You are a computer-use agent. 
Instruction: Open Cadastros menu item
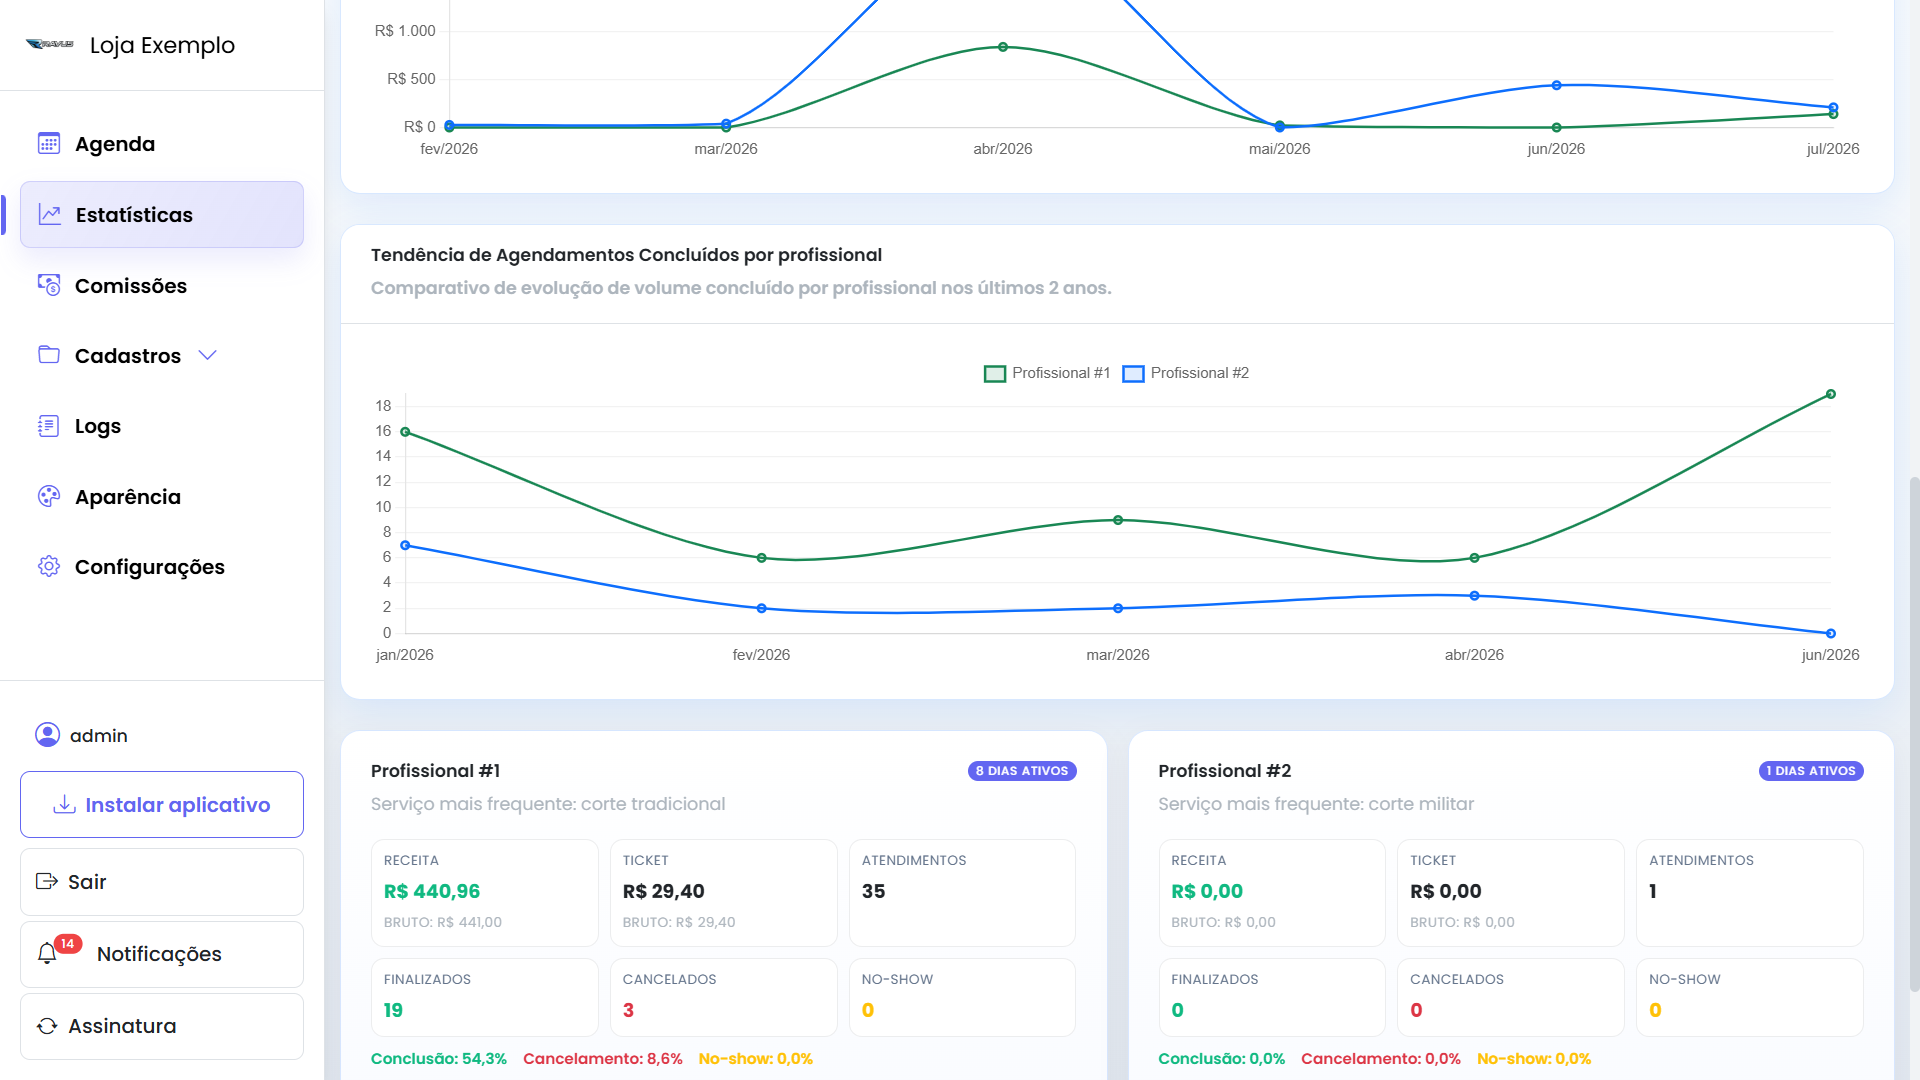pyautogui.click(x=162, y=355)
